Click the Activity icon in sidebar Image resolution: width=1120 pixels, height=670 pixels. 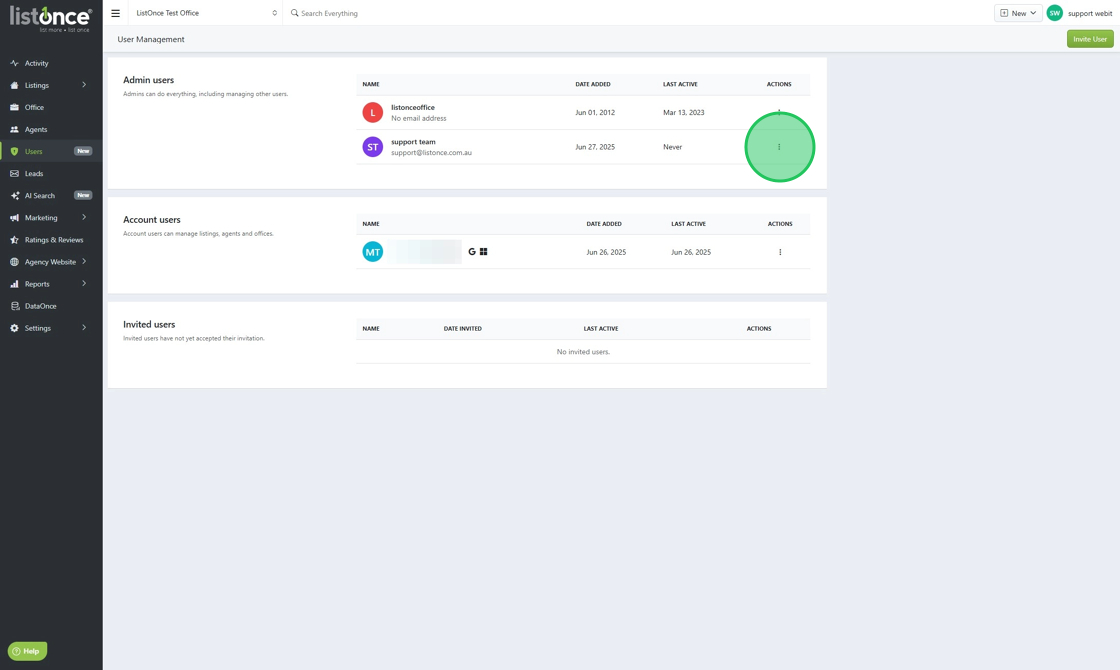point(14,63)
